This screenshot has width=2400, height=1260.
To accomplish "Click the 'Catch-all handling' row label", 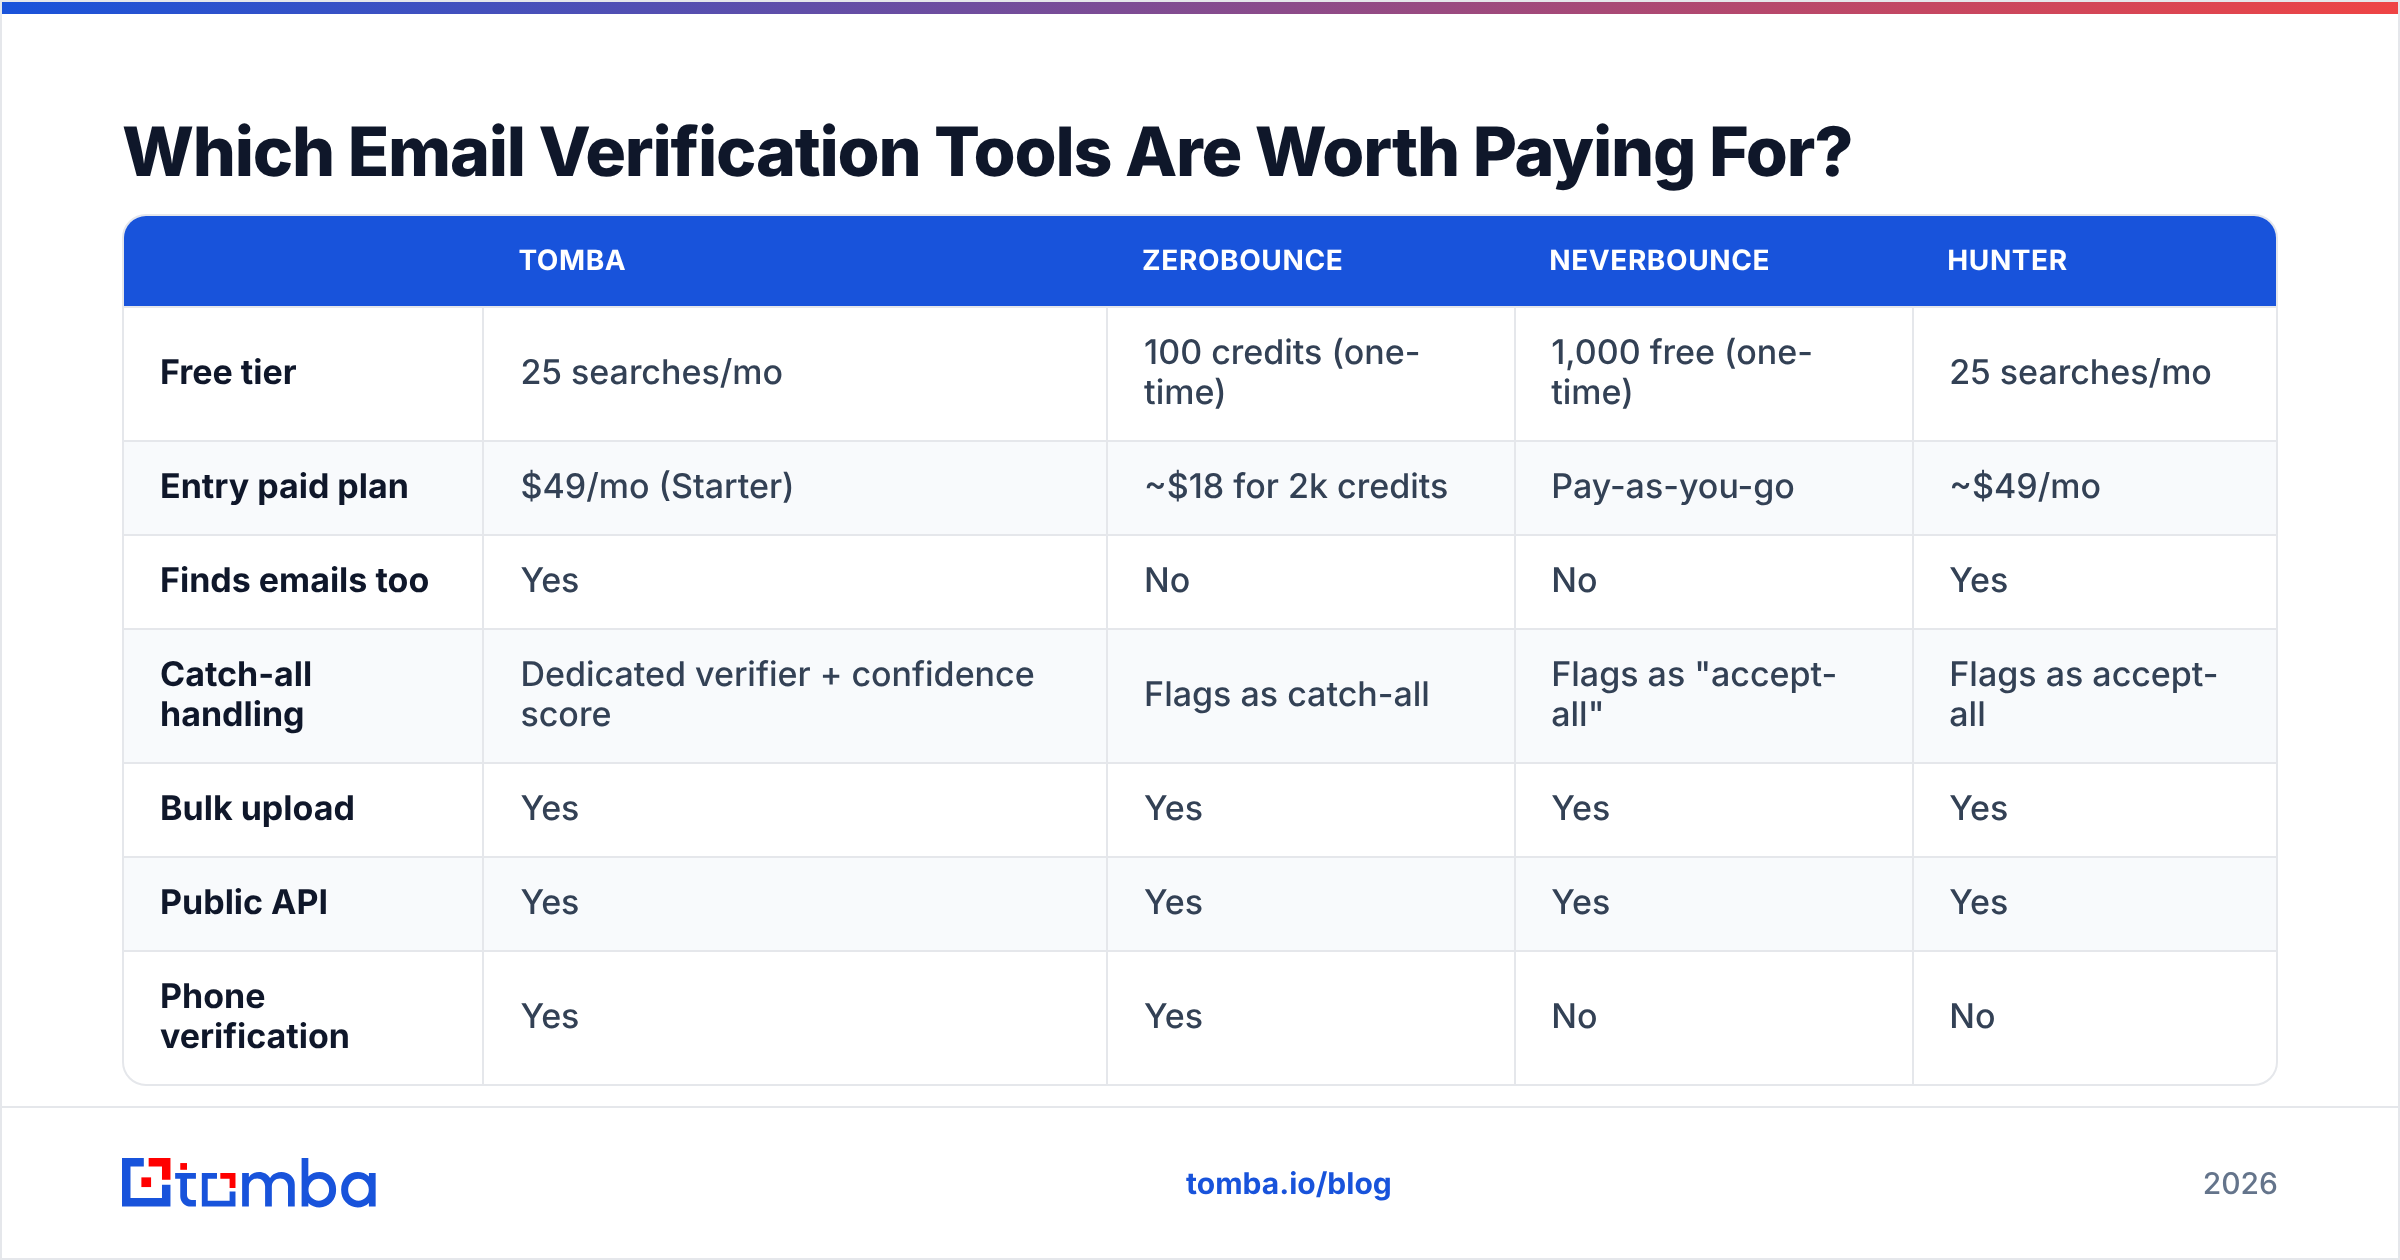I will pos(236,694).
